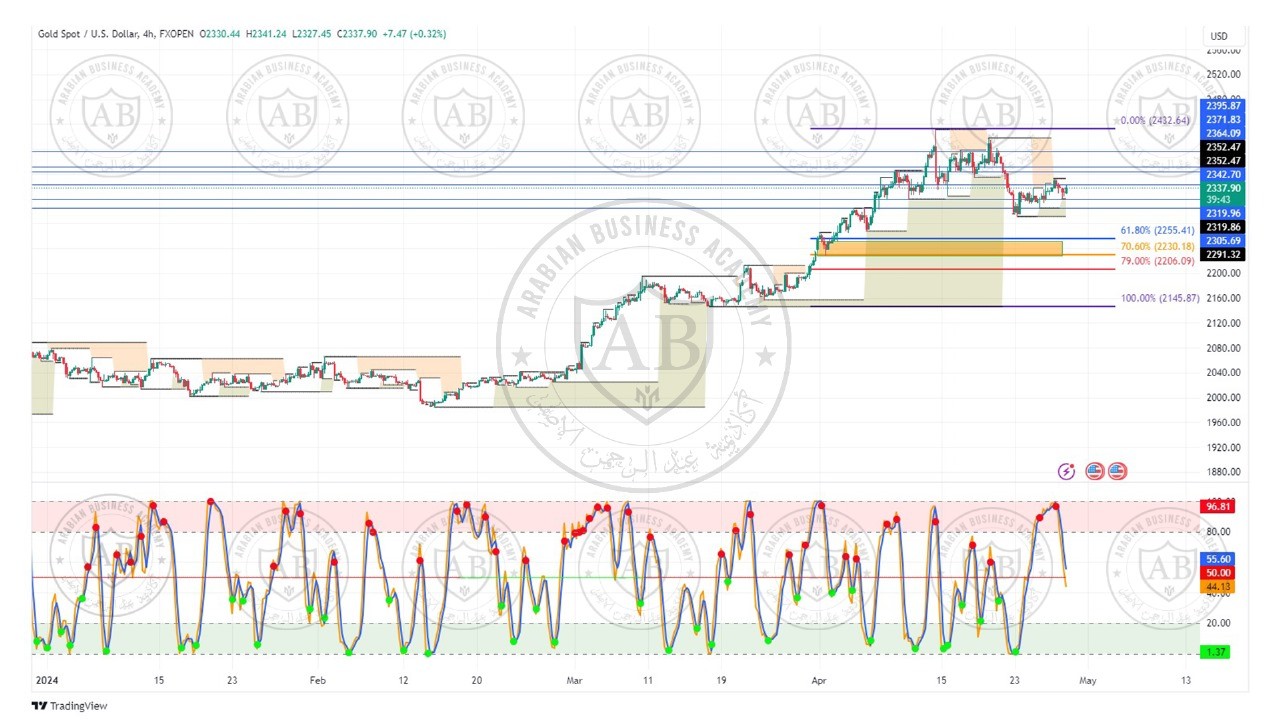This screenshot has height=720, width=1280.
Task: Click the 2305.69 price label
Action: [x=1223, y=241]
